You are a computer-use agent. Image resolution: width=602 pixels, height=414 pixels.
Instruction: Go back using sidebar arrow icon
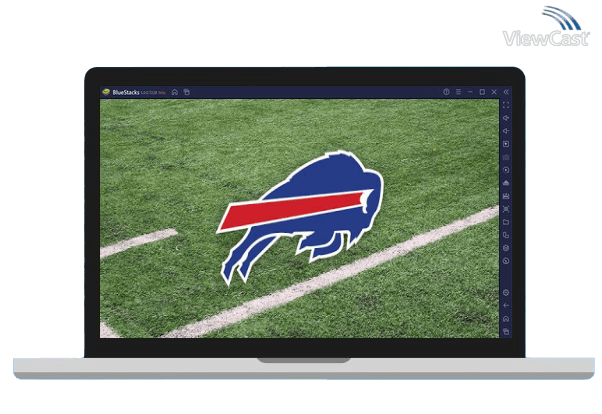pyautogui.click(x=506, y=306)
